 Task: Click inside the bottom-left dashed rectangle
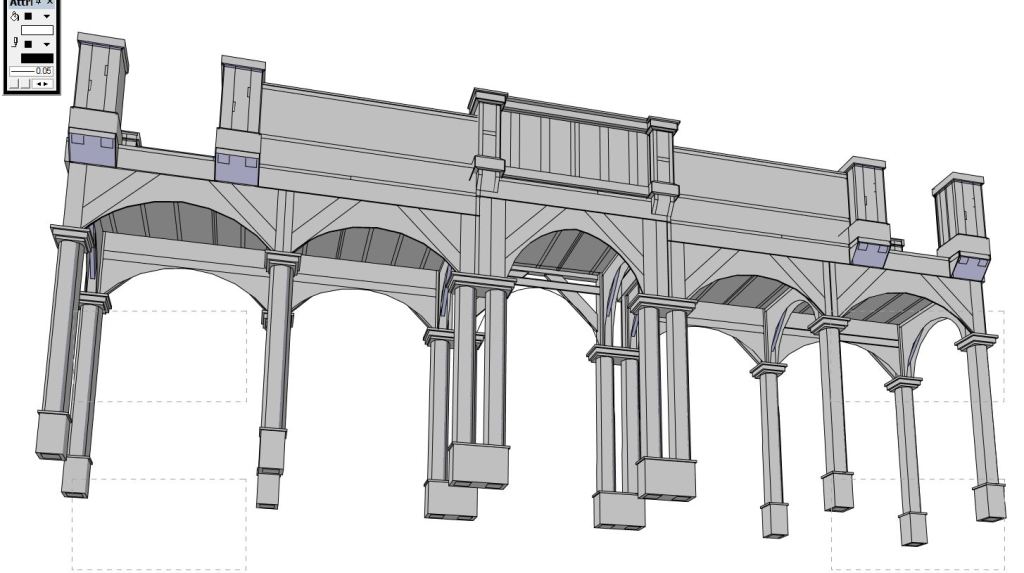(x=158, y=525)
